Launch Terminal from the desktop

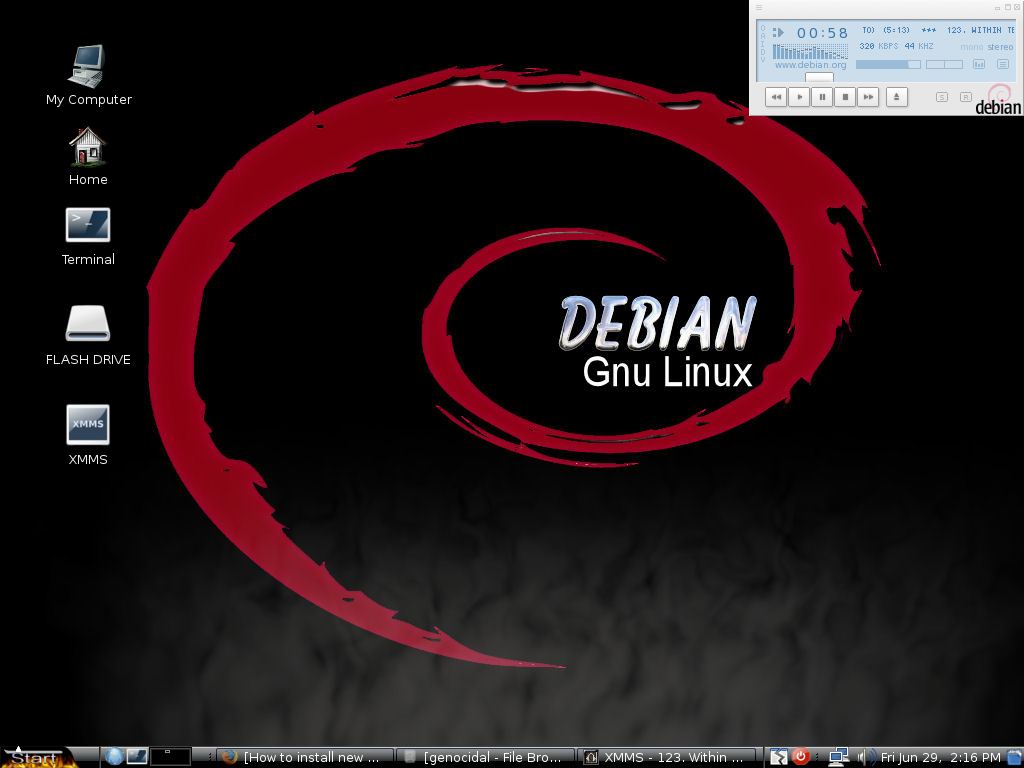point(88,236)
